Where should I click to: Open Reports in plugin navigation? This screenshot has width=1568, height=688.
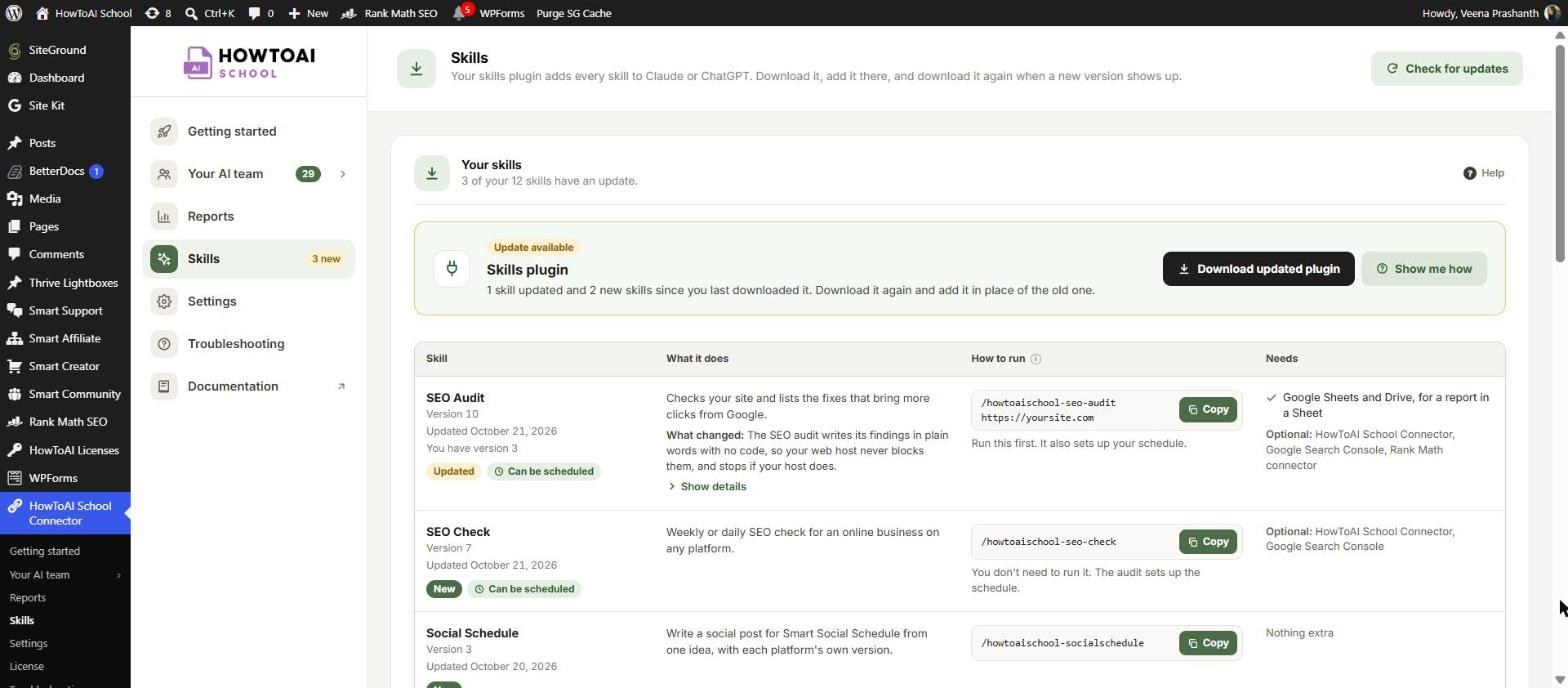click(x=248, y=217)
